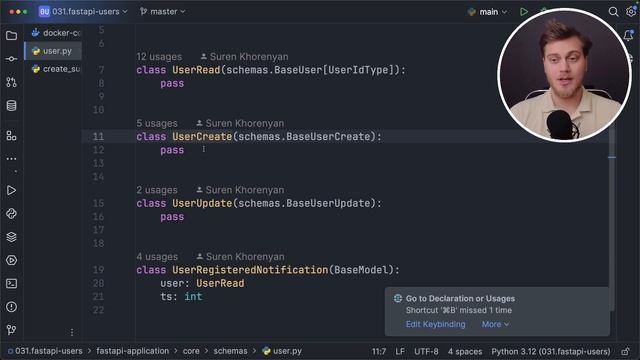This screenshot has width=640, height=360.
Task: Click UserRead class name in code
Action: coord(196,70)
